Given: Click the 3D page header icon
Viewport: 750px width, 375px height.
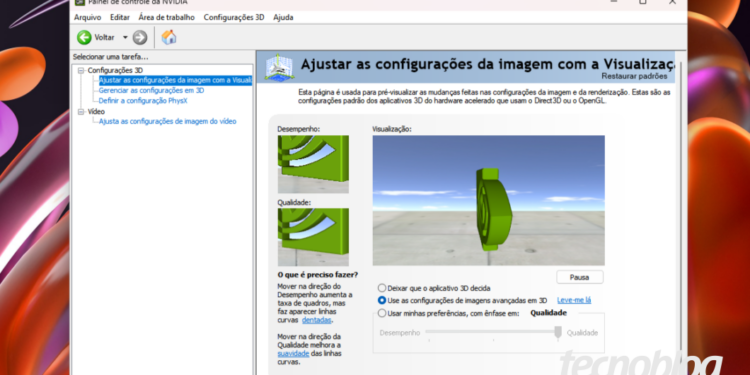Looking at the screenshot, I should 279,67.
